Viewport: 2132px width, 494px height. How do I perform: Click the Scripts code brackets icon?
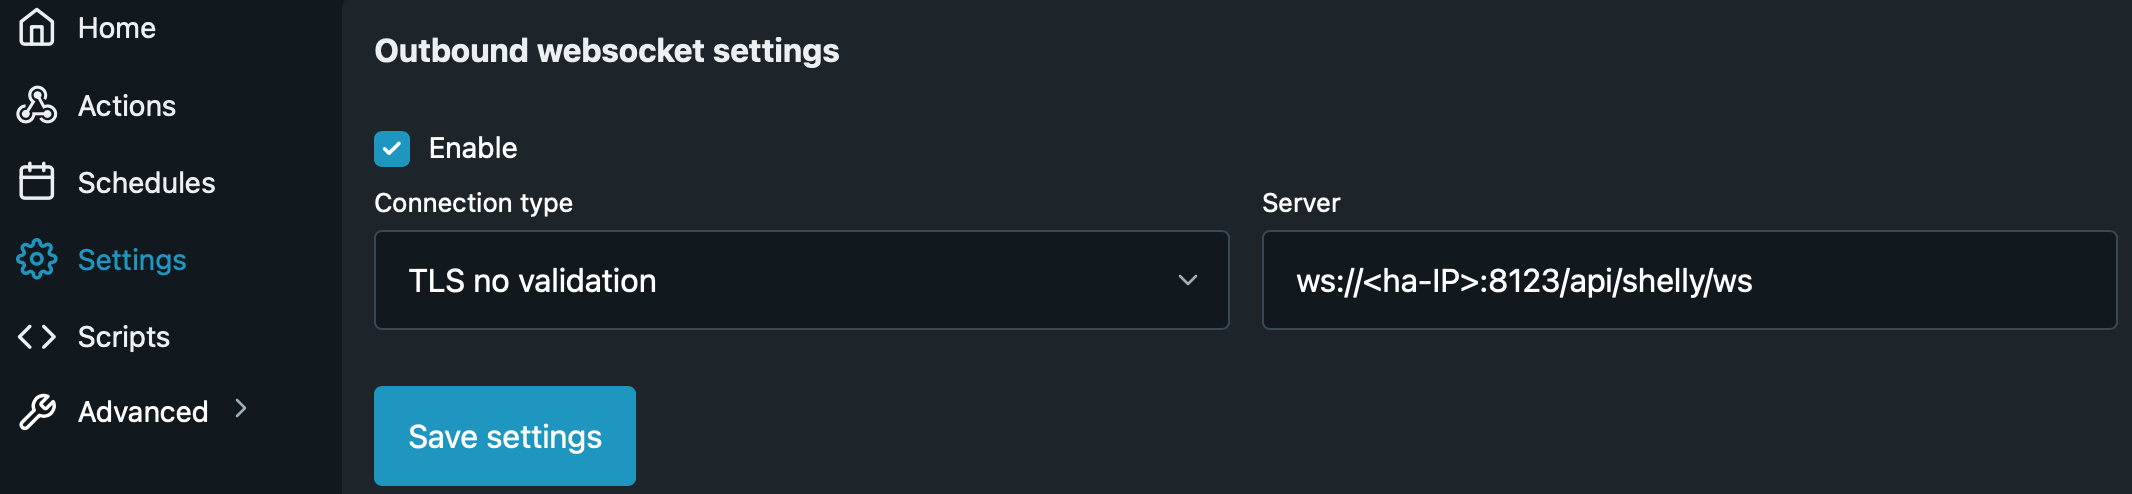coord(37,337)
